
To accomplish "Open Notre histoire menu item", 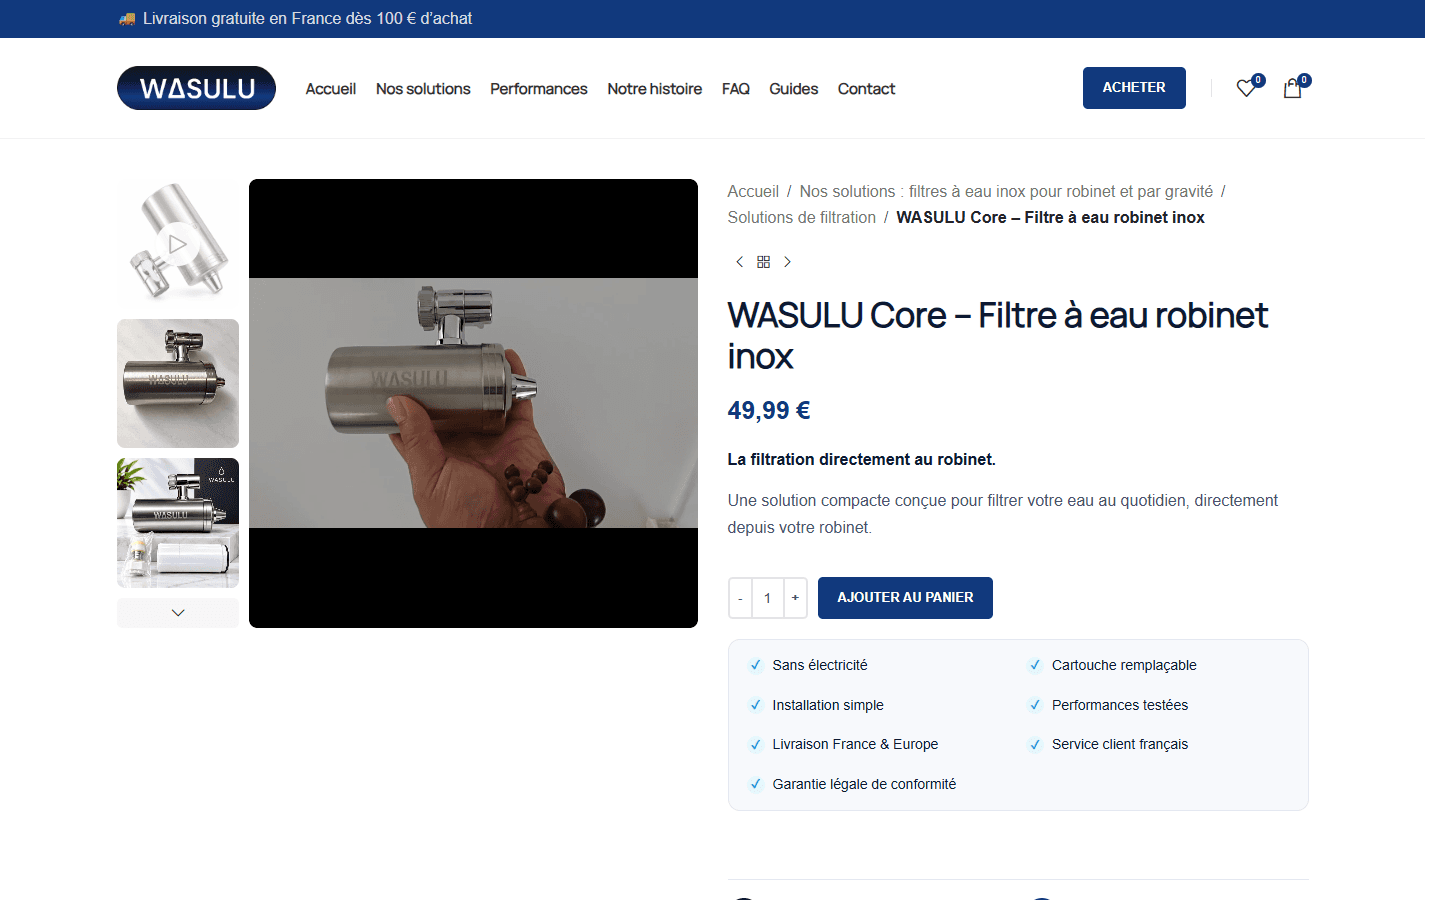I will (x=655, y=89).
